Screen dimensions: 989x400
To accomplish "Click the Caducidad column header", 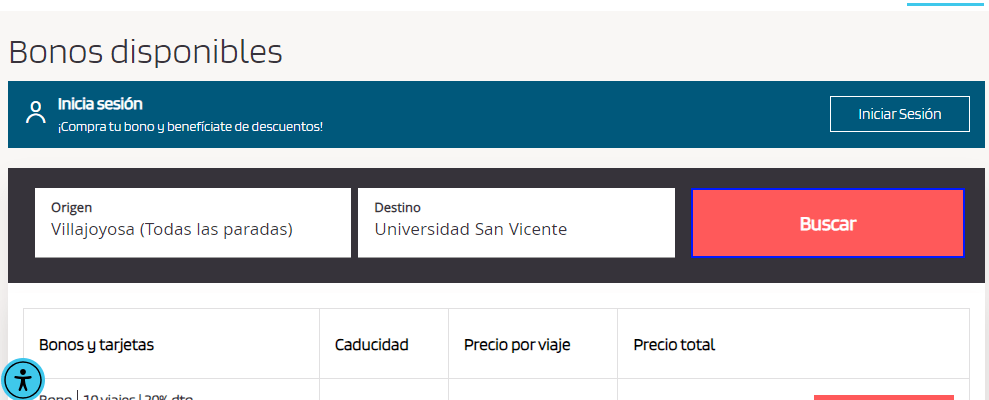I will point(371,345).
